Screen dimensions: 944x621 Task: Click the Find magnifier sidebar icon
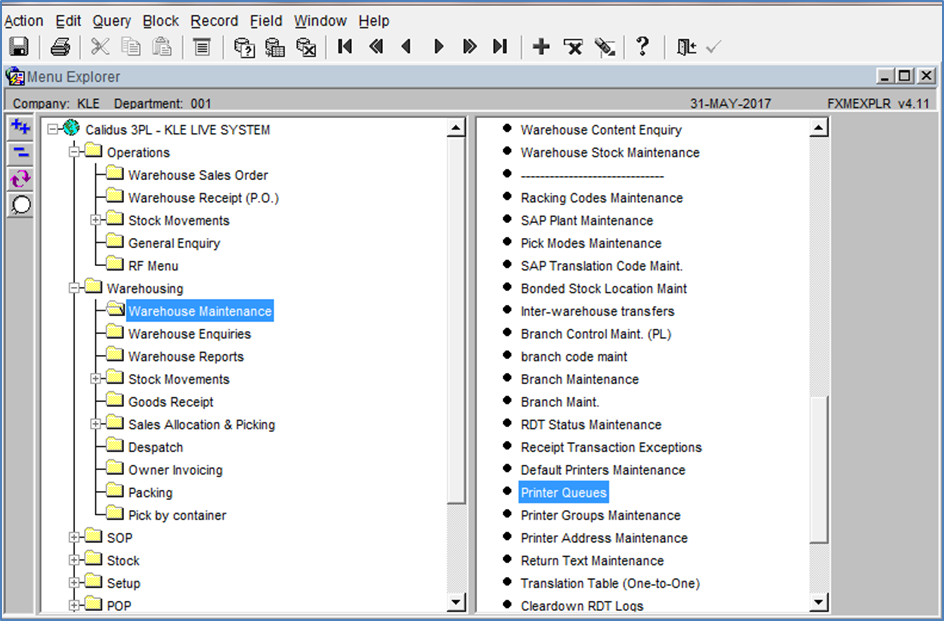[x=20, y=205]
